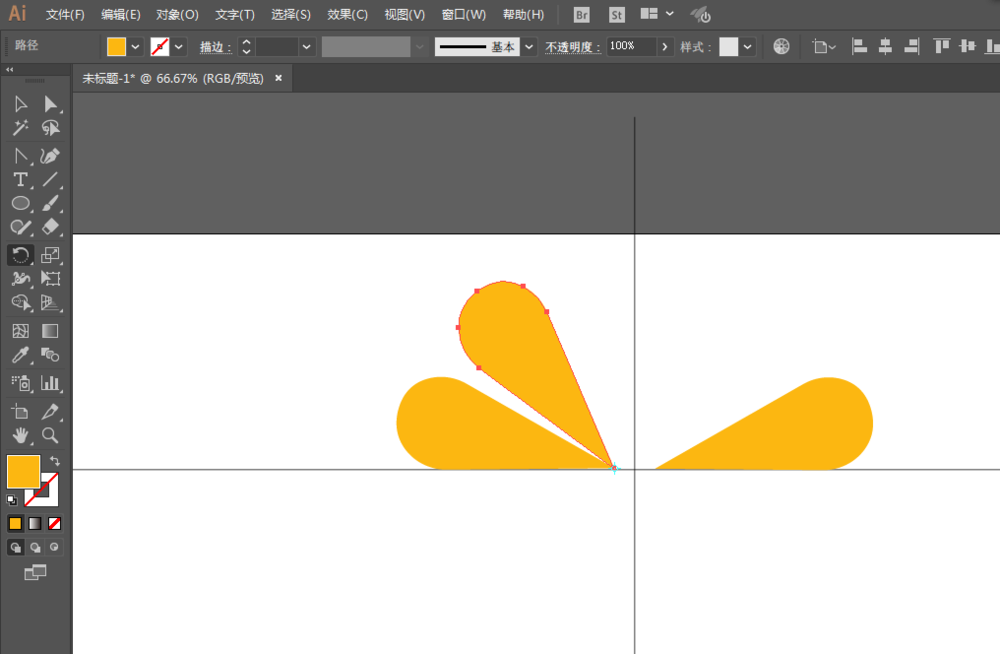Switch to 未标题-1 document tab

(173, 78)
